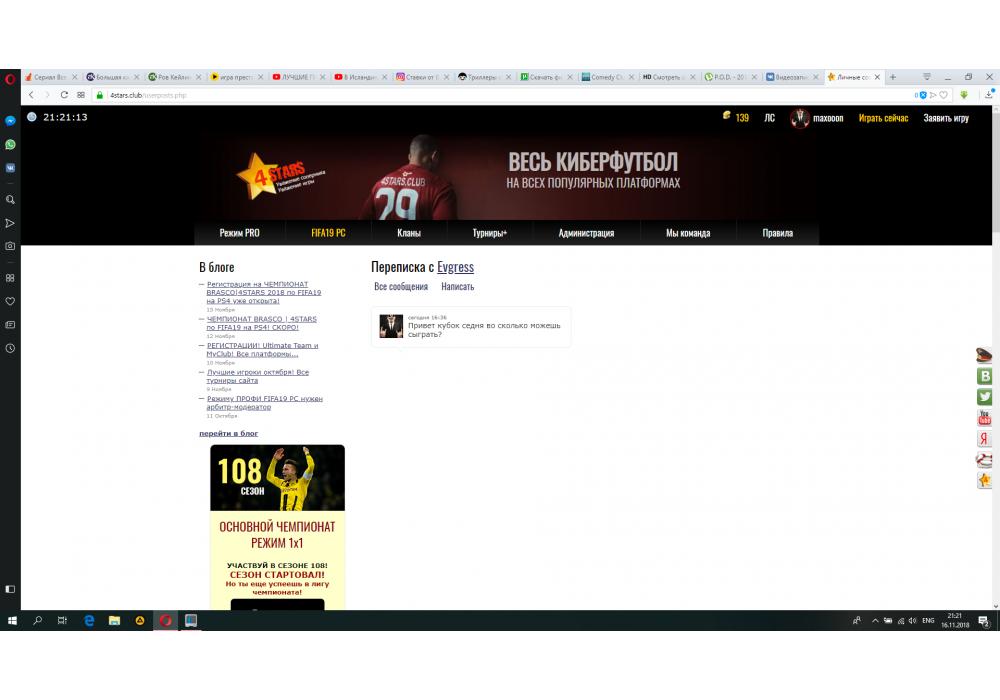Click the VK icon in Opera sidebar

[10, 168]
